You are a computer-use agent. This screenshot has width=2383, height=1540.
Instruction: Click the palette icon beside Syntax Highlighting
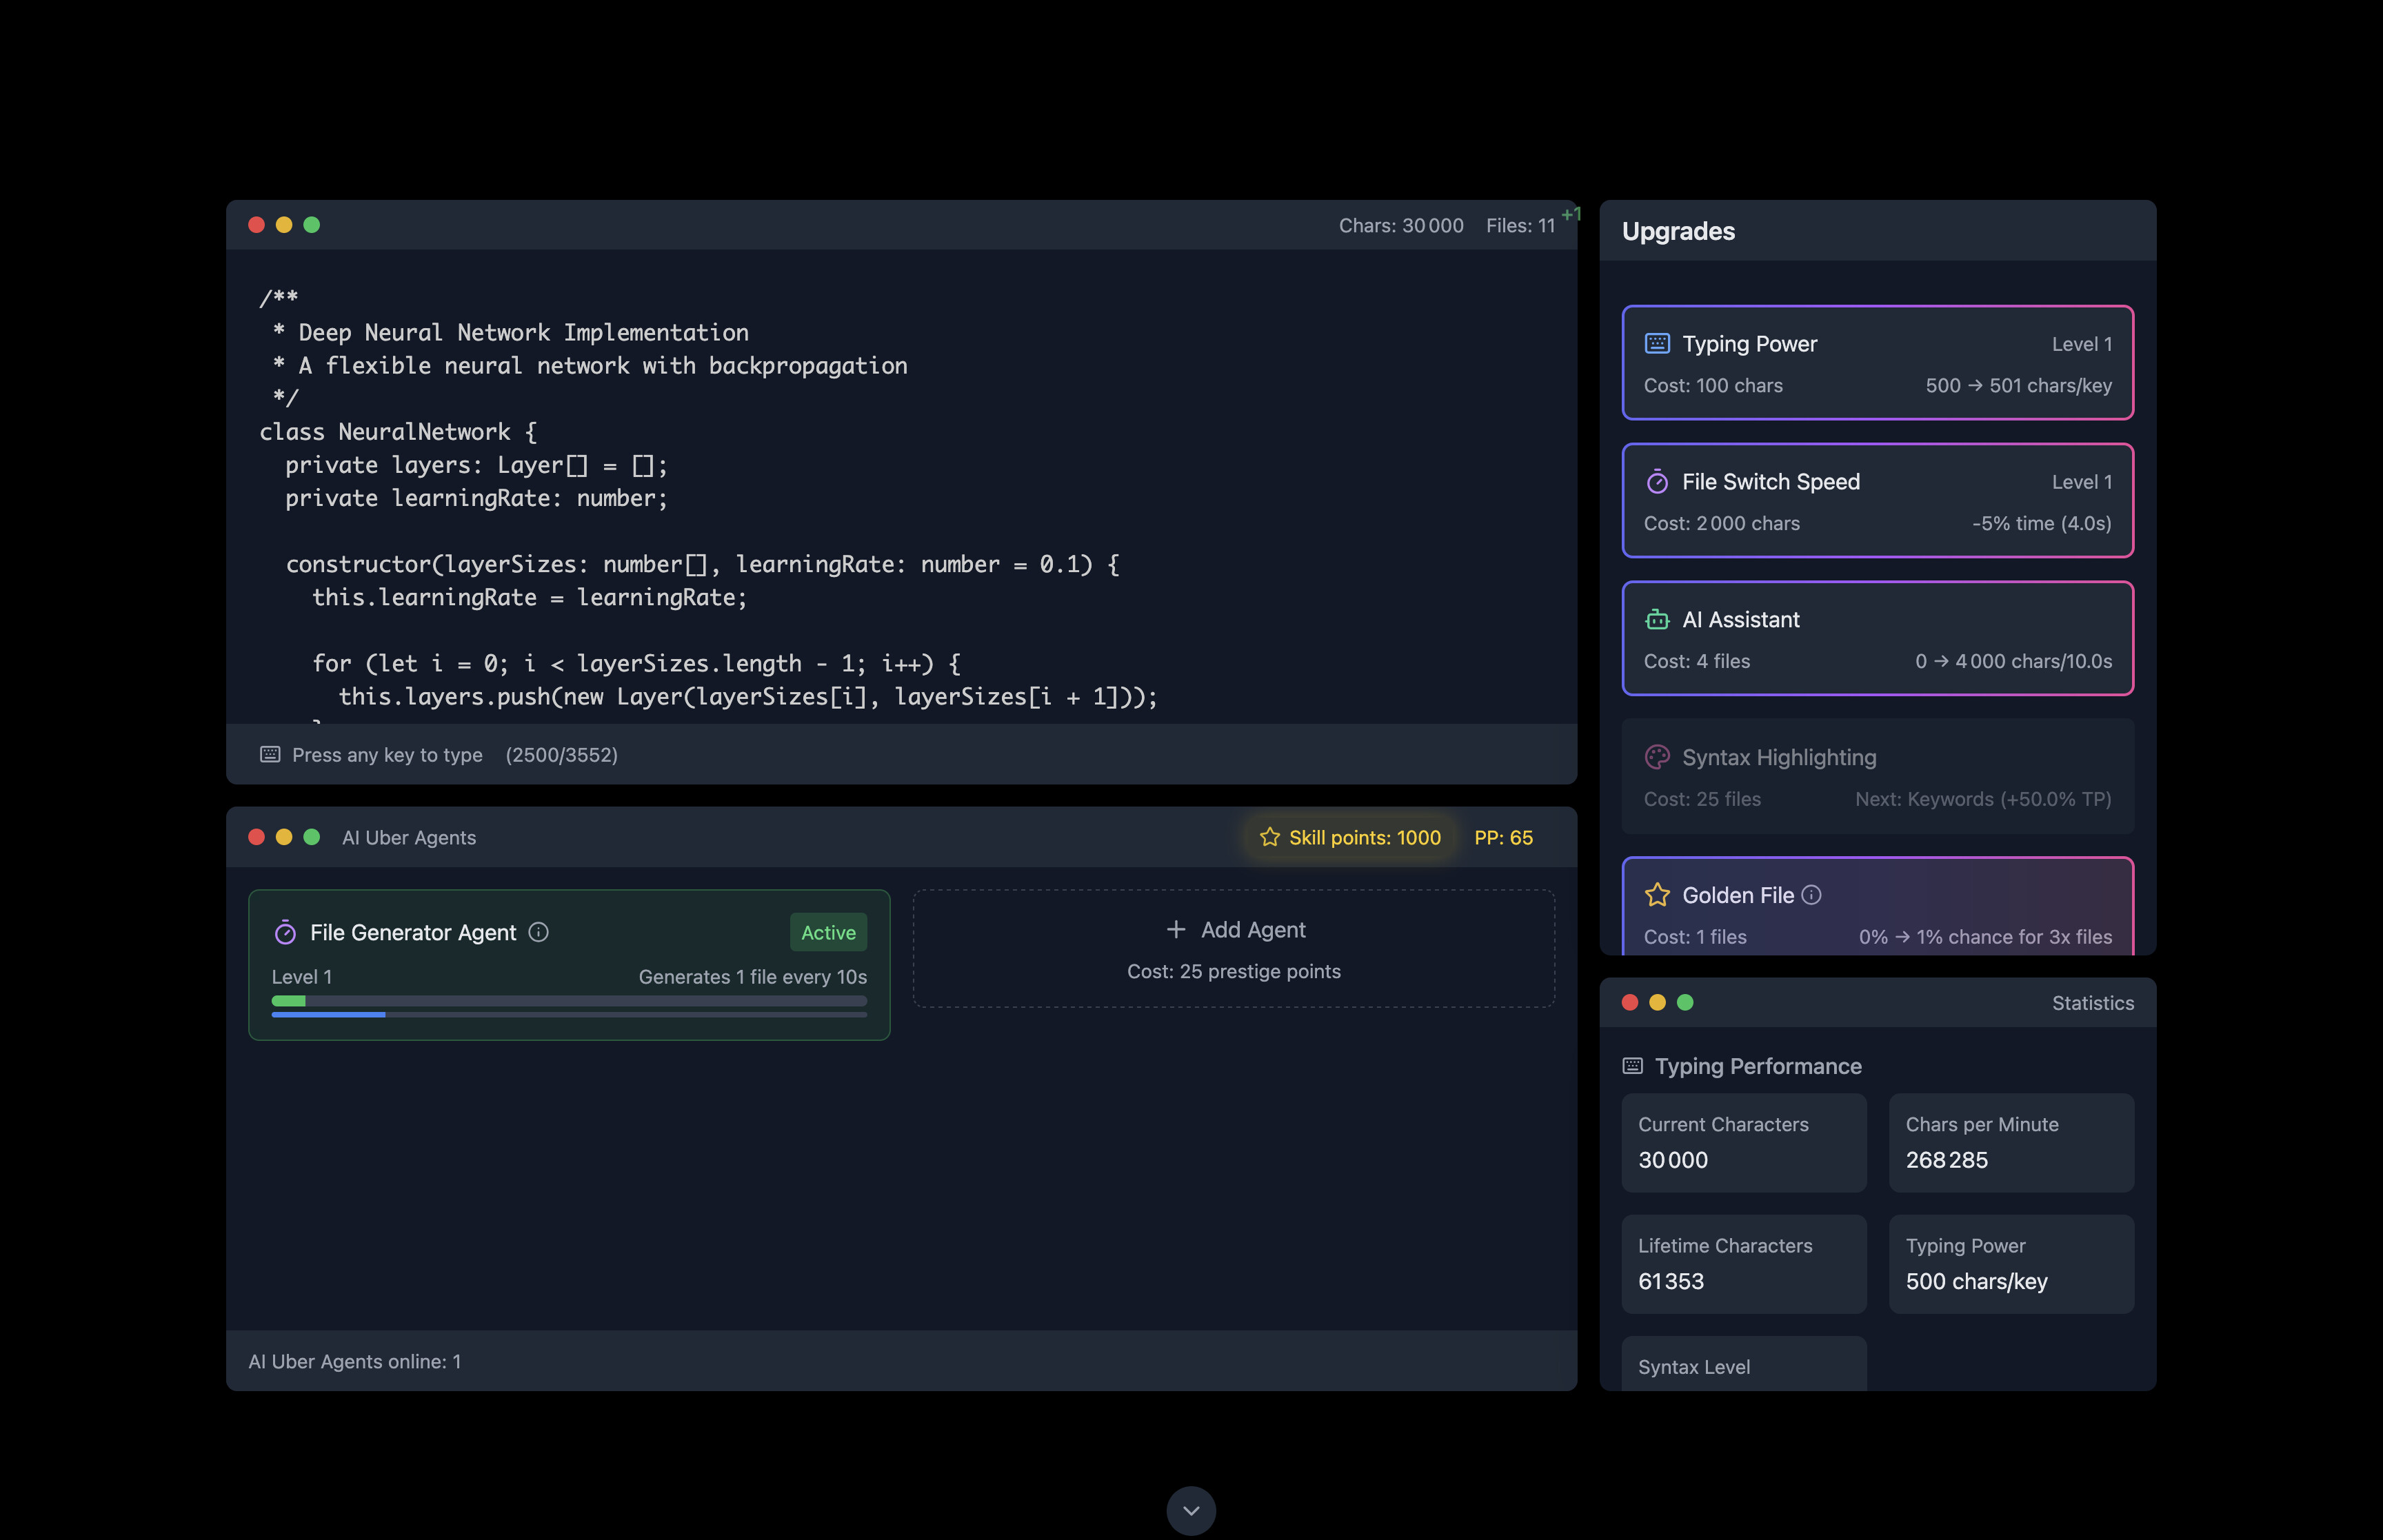coord(1657,757)
